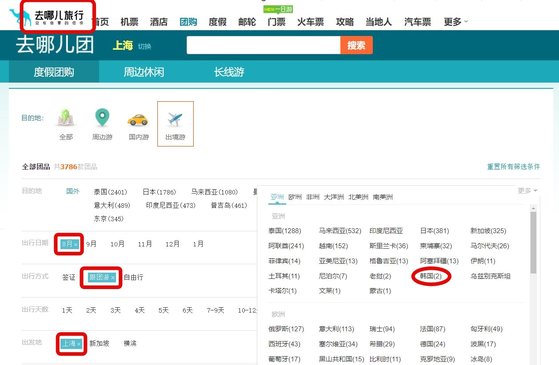
Task: Toggle the 1月 travel date filter
Action: tap(198, 244)
